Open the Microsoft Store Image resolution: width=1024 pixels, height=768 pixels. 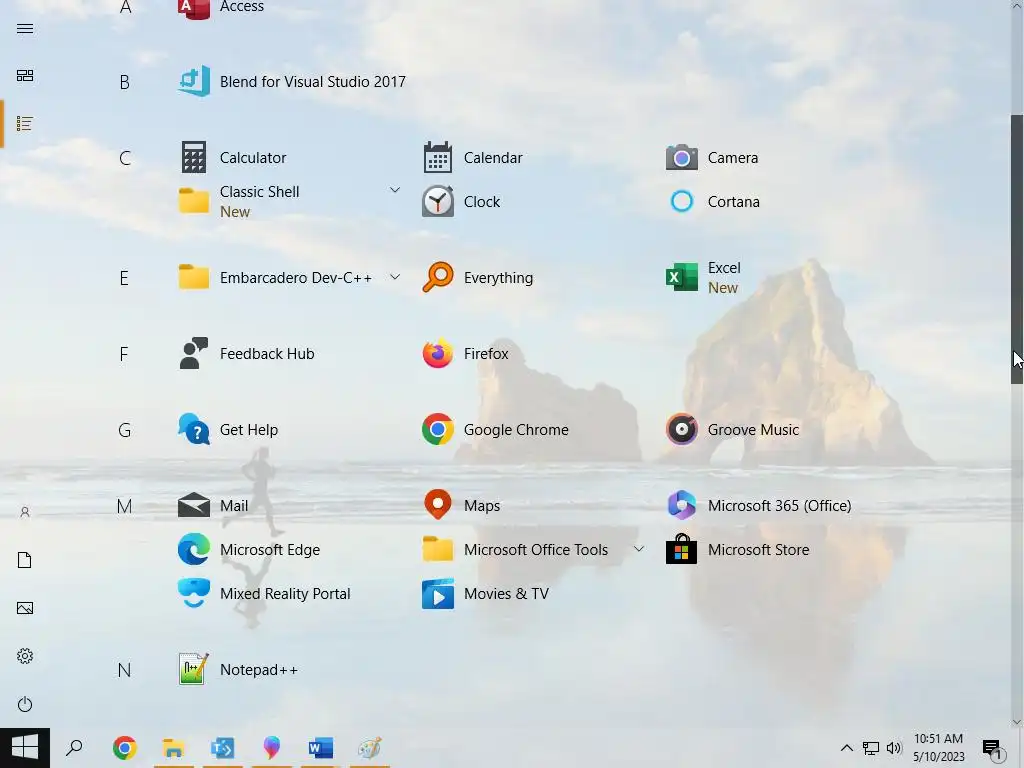pyautogui.click(x=737, y=549)
